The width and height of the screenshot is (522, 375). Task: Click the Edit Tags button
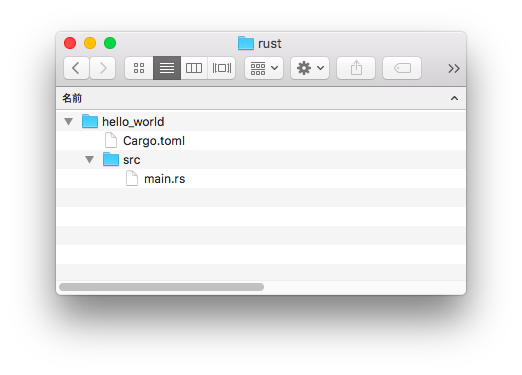pyautogui.click(x=402, y=68)
